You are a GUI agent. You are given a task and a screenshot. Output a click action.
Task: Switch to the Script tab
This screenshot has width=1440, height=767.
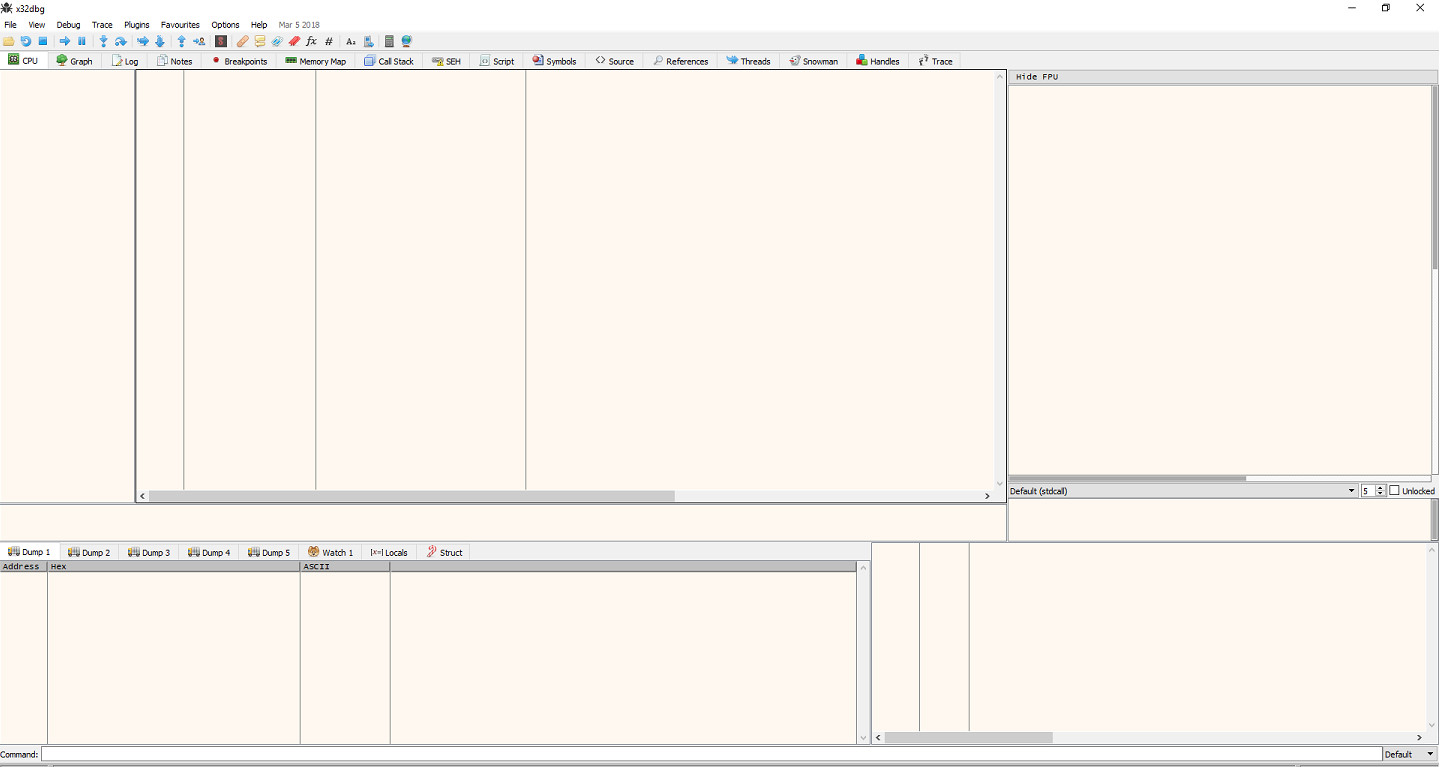pyautogui.click(x=497, y=61)
